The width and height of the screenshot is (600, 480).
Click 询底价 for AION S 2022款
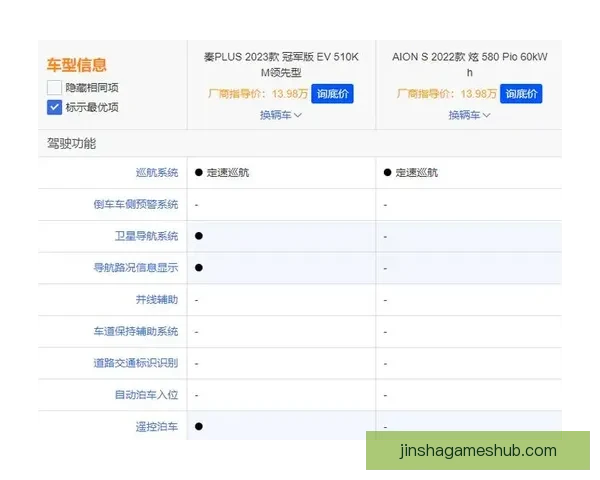click(x=521, y=94)
